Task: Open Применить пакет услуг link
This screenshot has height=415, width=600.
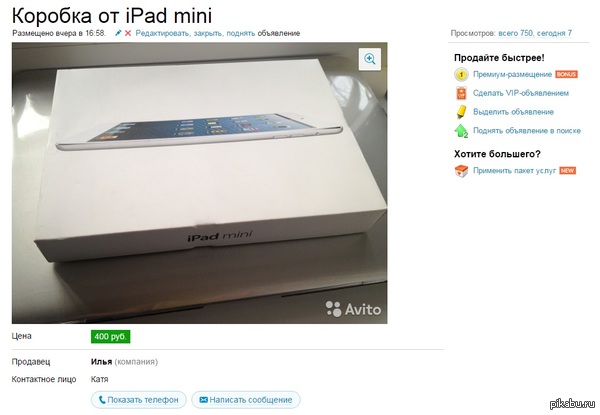Action: click(514, 171)
